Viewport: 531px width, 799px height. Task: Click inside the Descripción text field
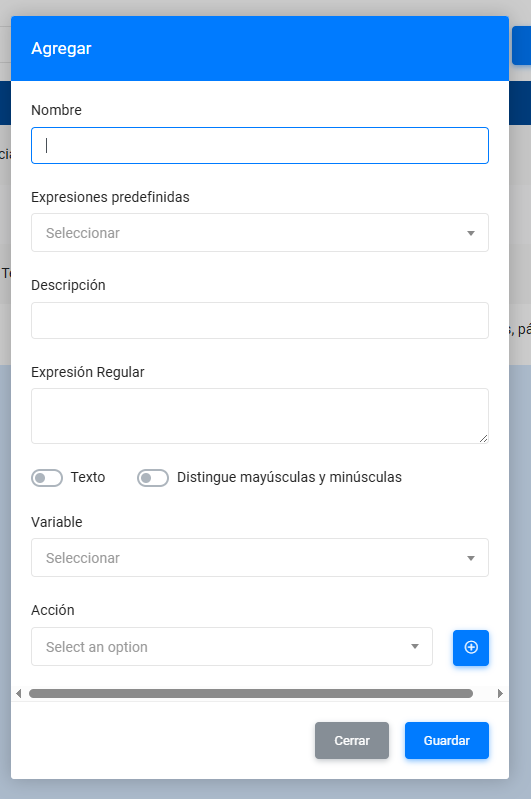[x=260, y=321]
